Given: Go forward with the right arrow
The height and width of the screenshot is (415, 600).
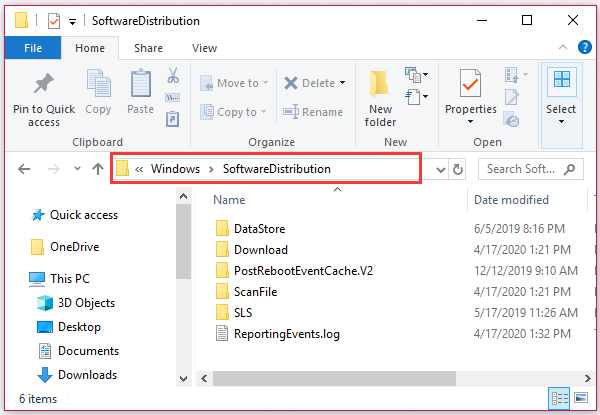Looking at the screenshot, I should [x=54, y=169].
